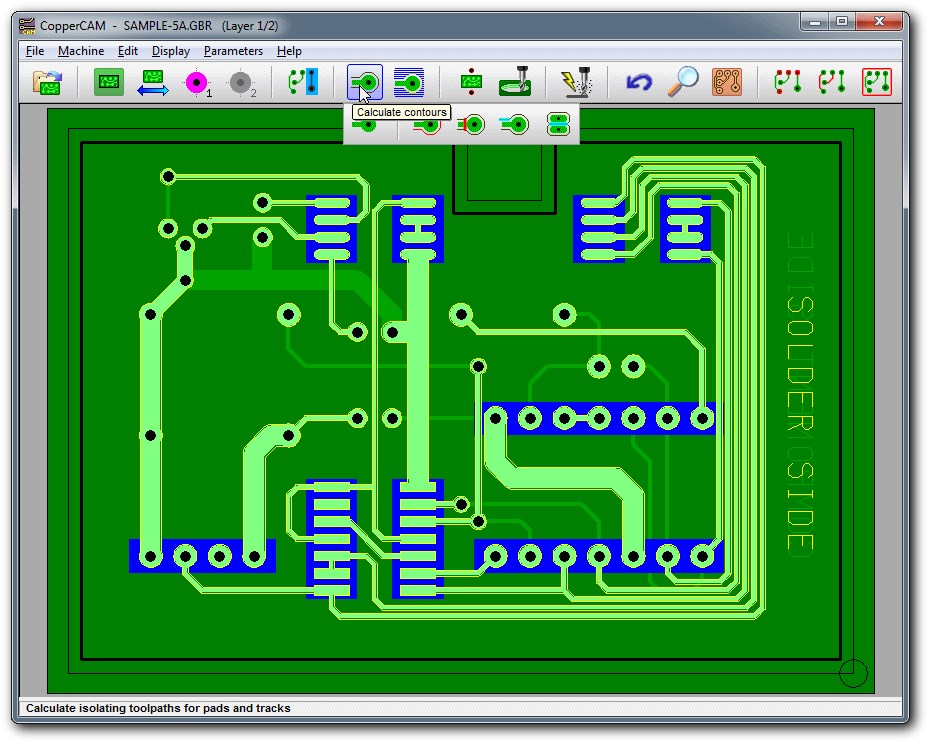Click the board dimensions icon
The width and height of the screenshot is (929, 743).
click(x=109, y=82)
